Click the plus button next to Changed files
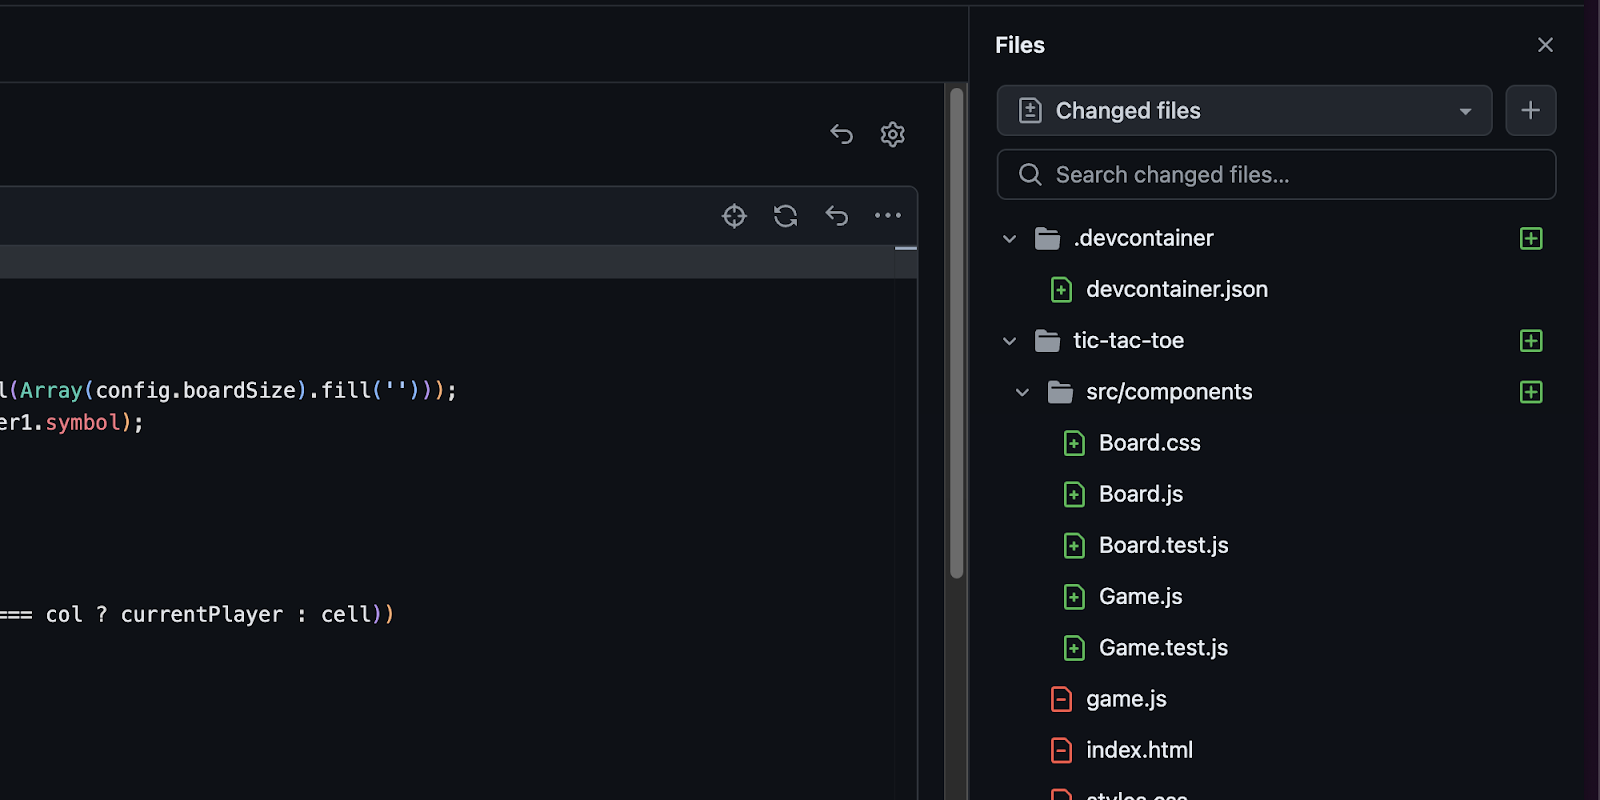Image resolution: width=1600 pixels, height=800 pixels. (x=1531, y=110)
